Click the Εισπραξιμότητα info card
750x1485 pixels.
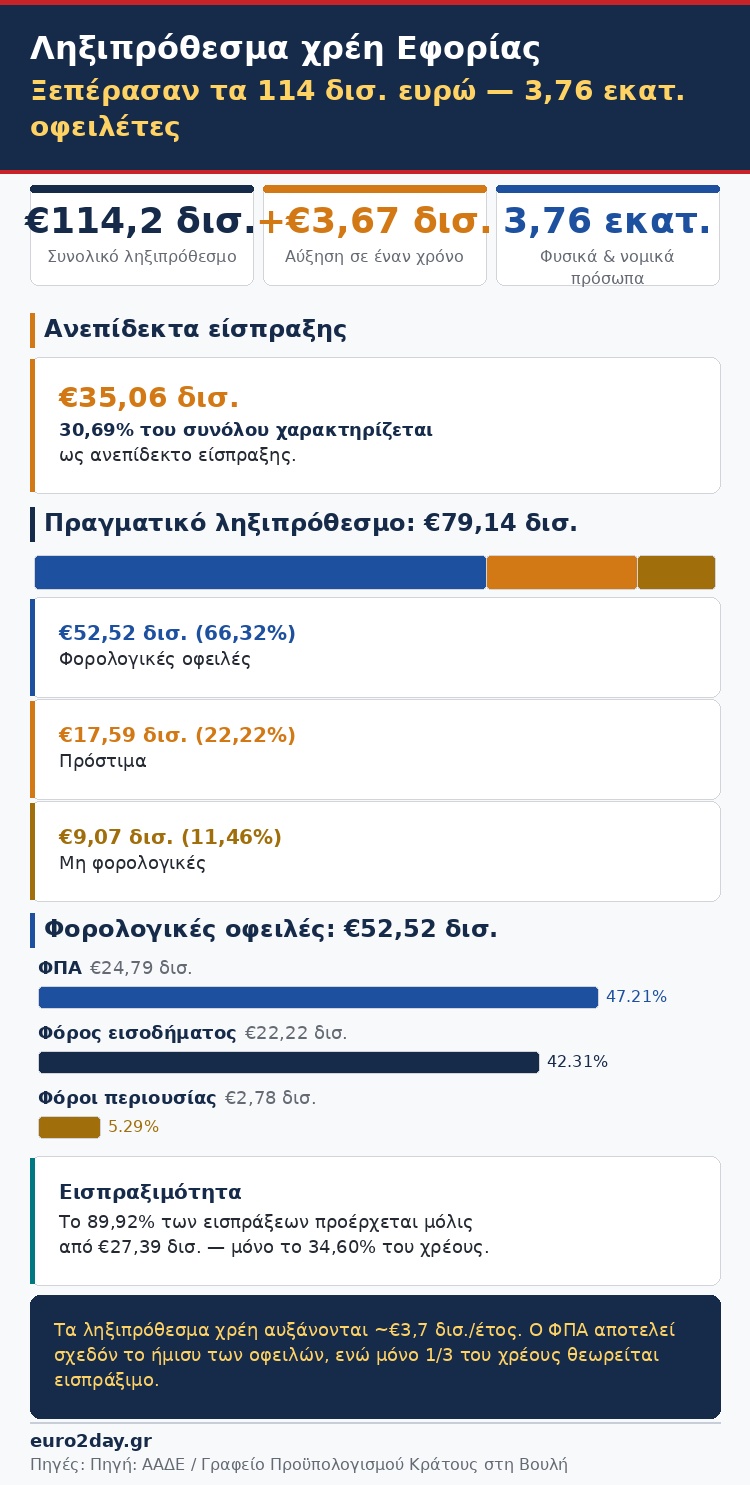[375, 1220]
